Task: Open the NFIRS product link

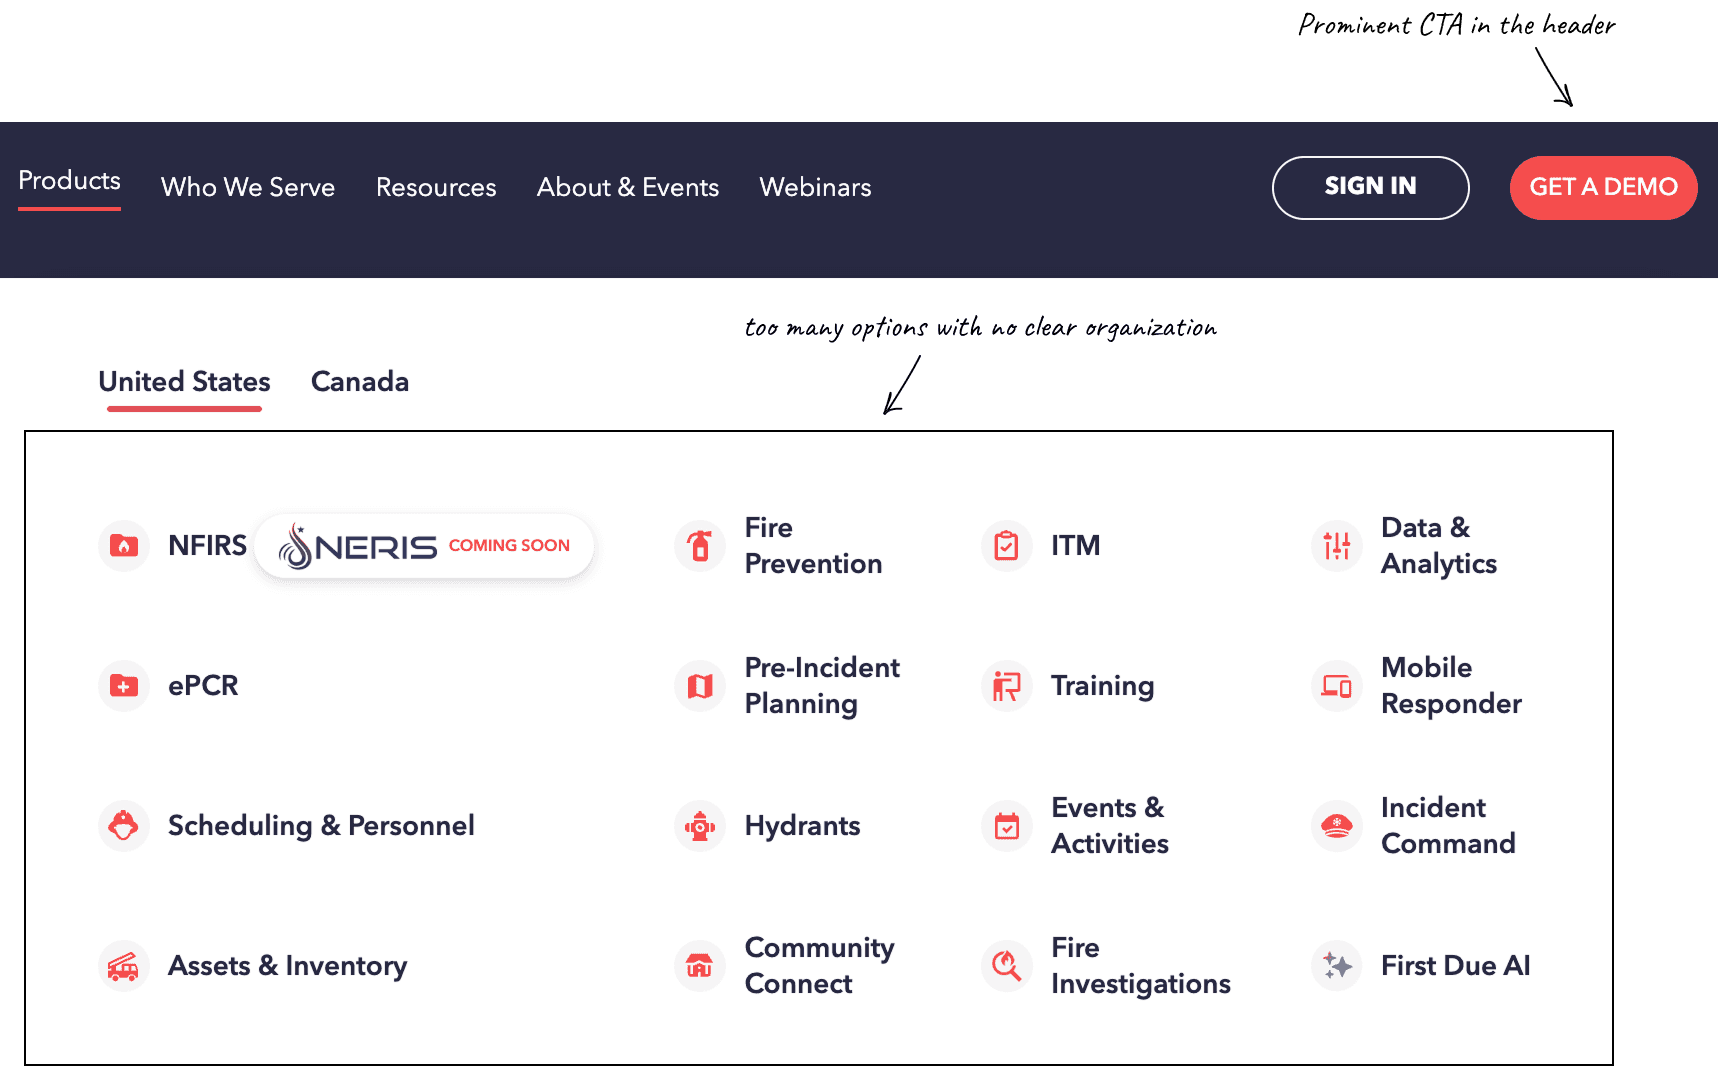Action: click(x=207, y=546)
